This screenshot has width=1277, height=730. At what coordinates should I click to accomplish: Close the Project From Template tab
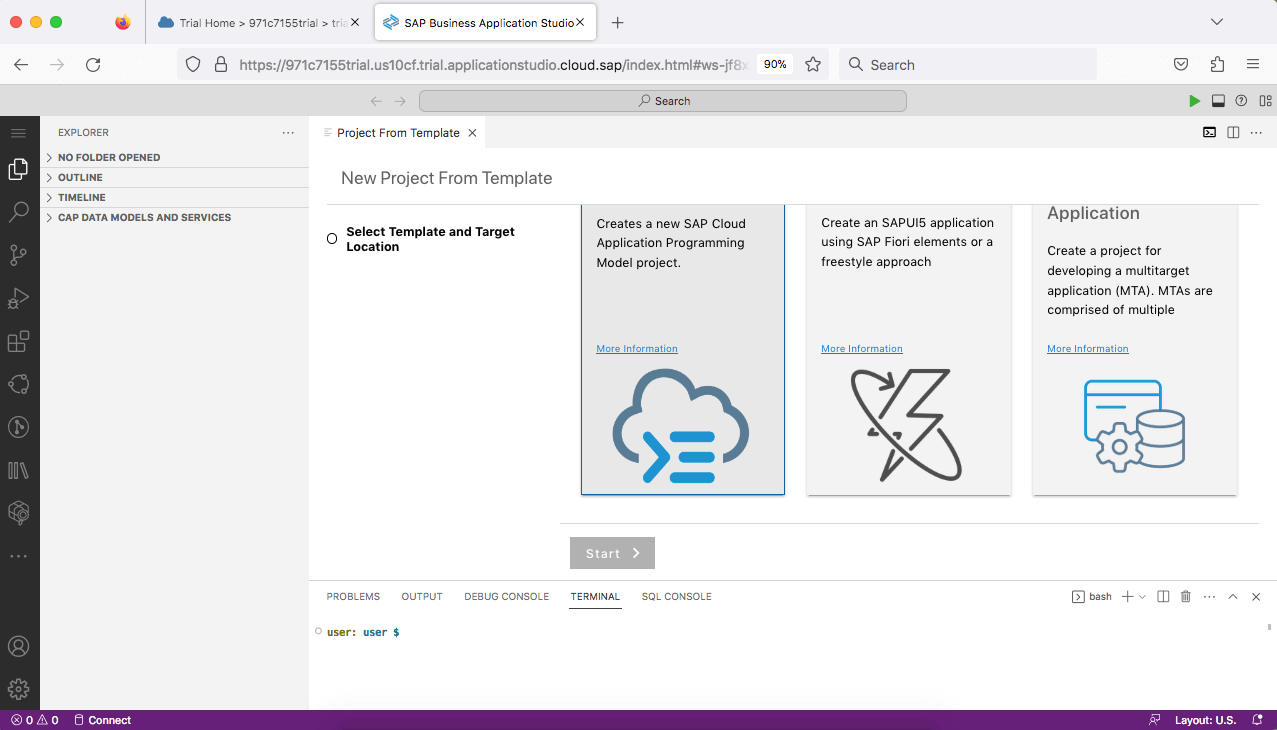(x=472, y=133)
